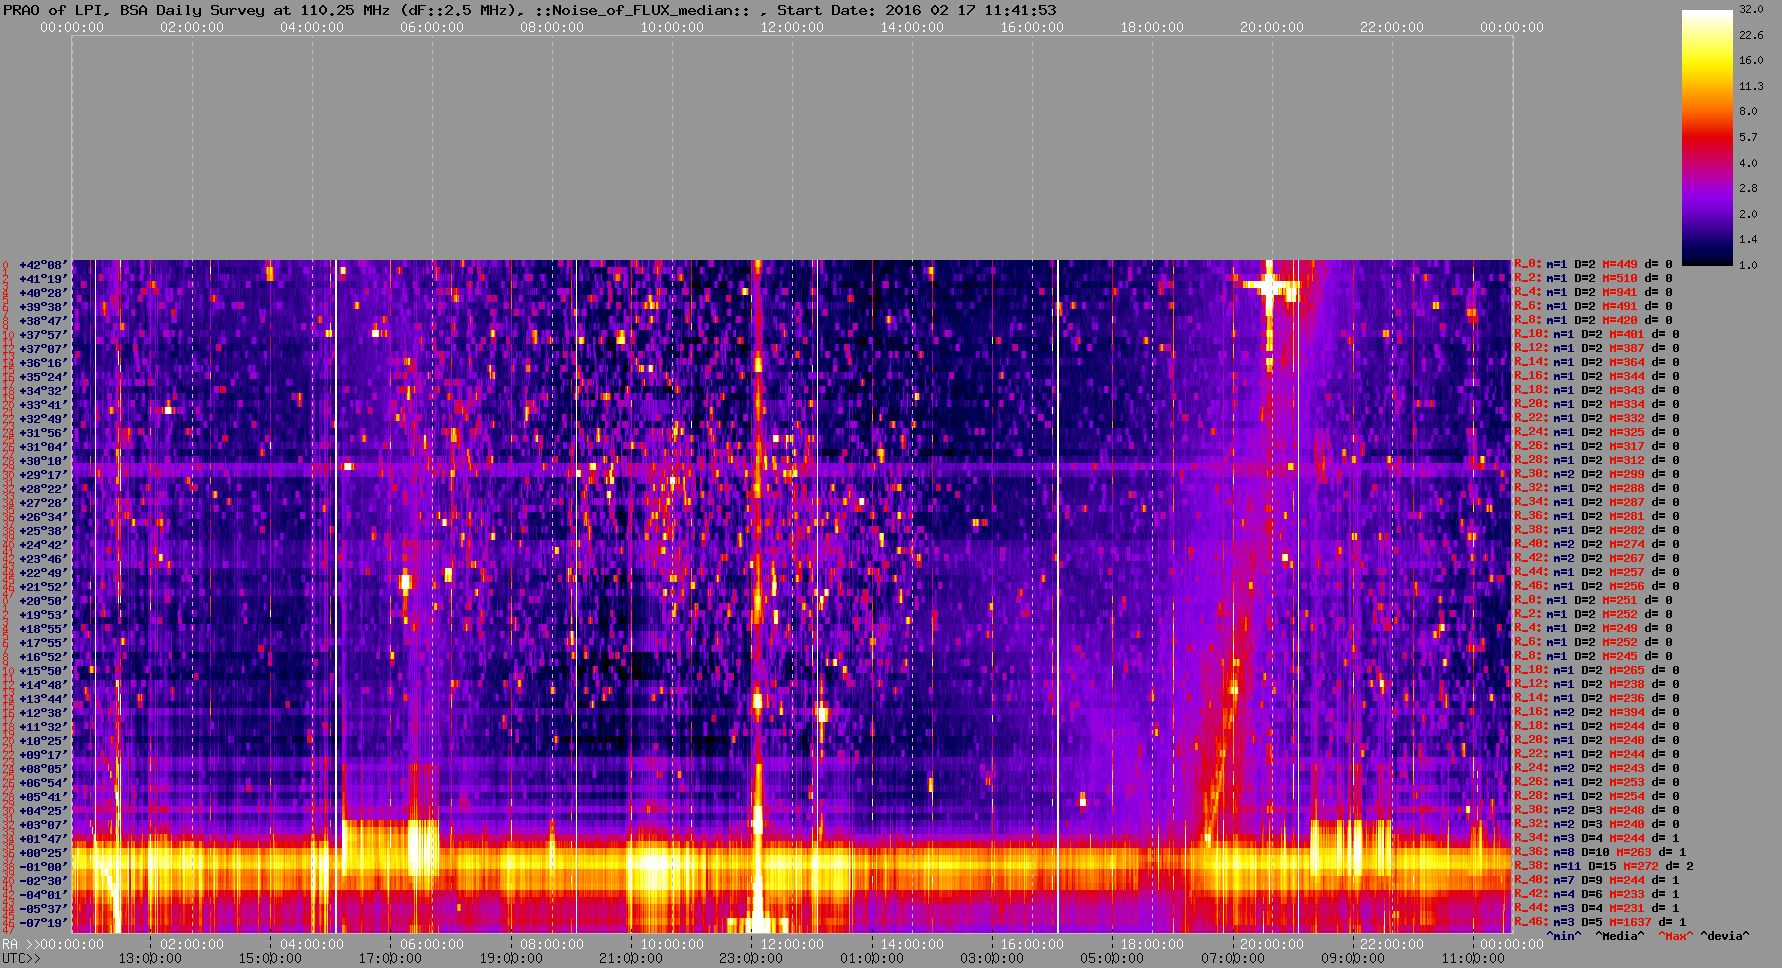Select the stats row with M=1637
This screenshot has width=1782, height=968.
pyautogui.click(x=1601, y=923)
